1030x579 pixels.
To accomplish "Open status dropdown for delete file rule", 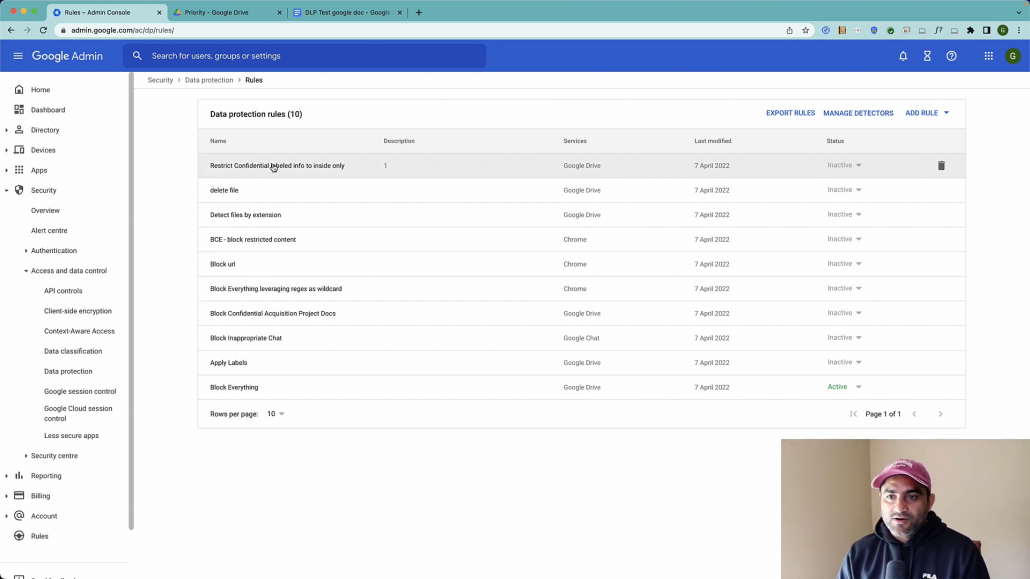I will (x=844, y=190).
